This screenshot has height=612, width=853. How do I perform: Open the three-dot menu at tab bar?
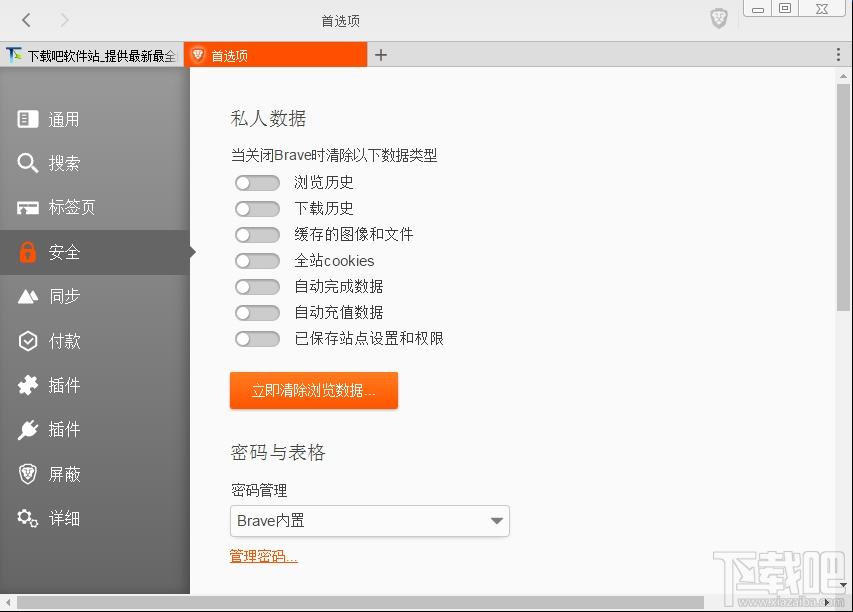[x=838, y=54]
